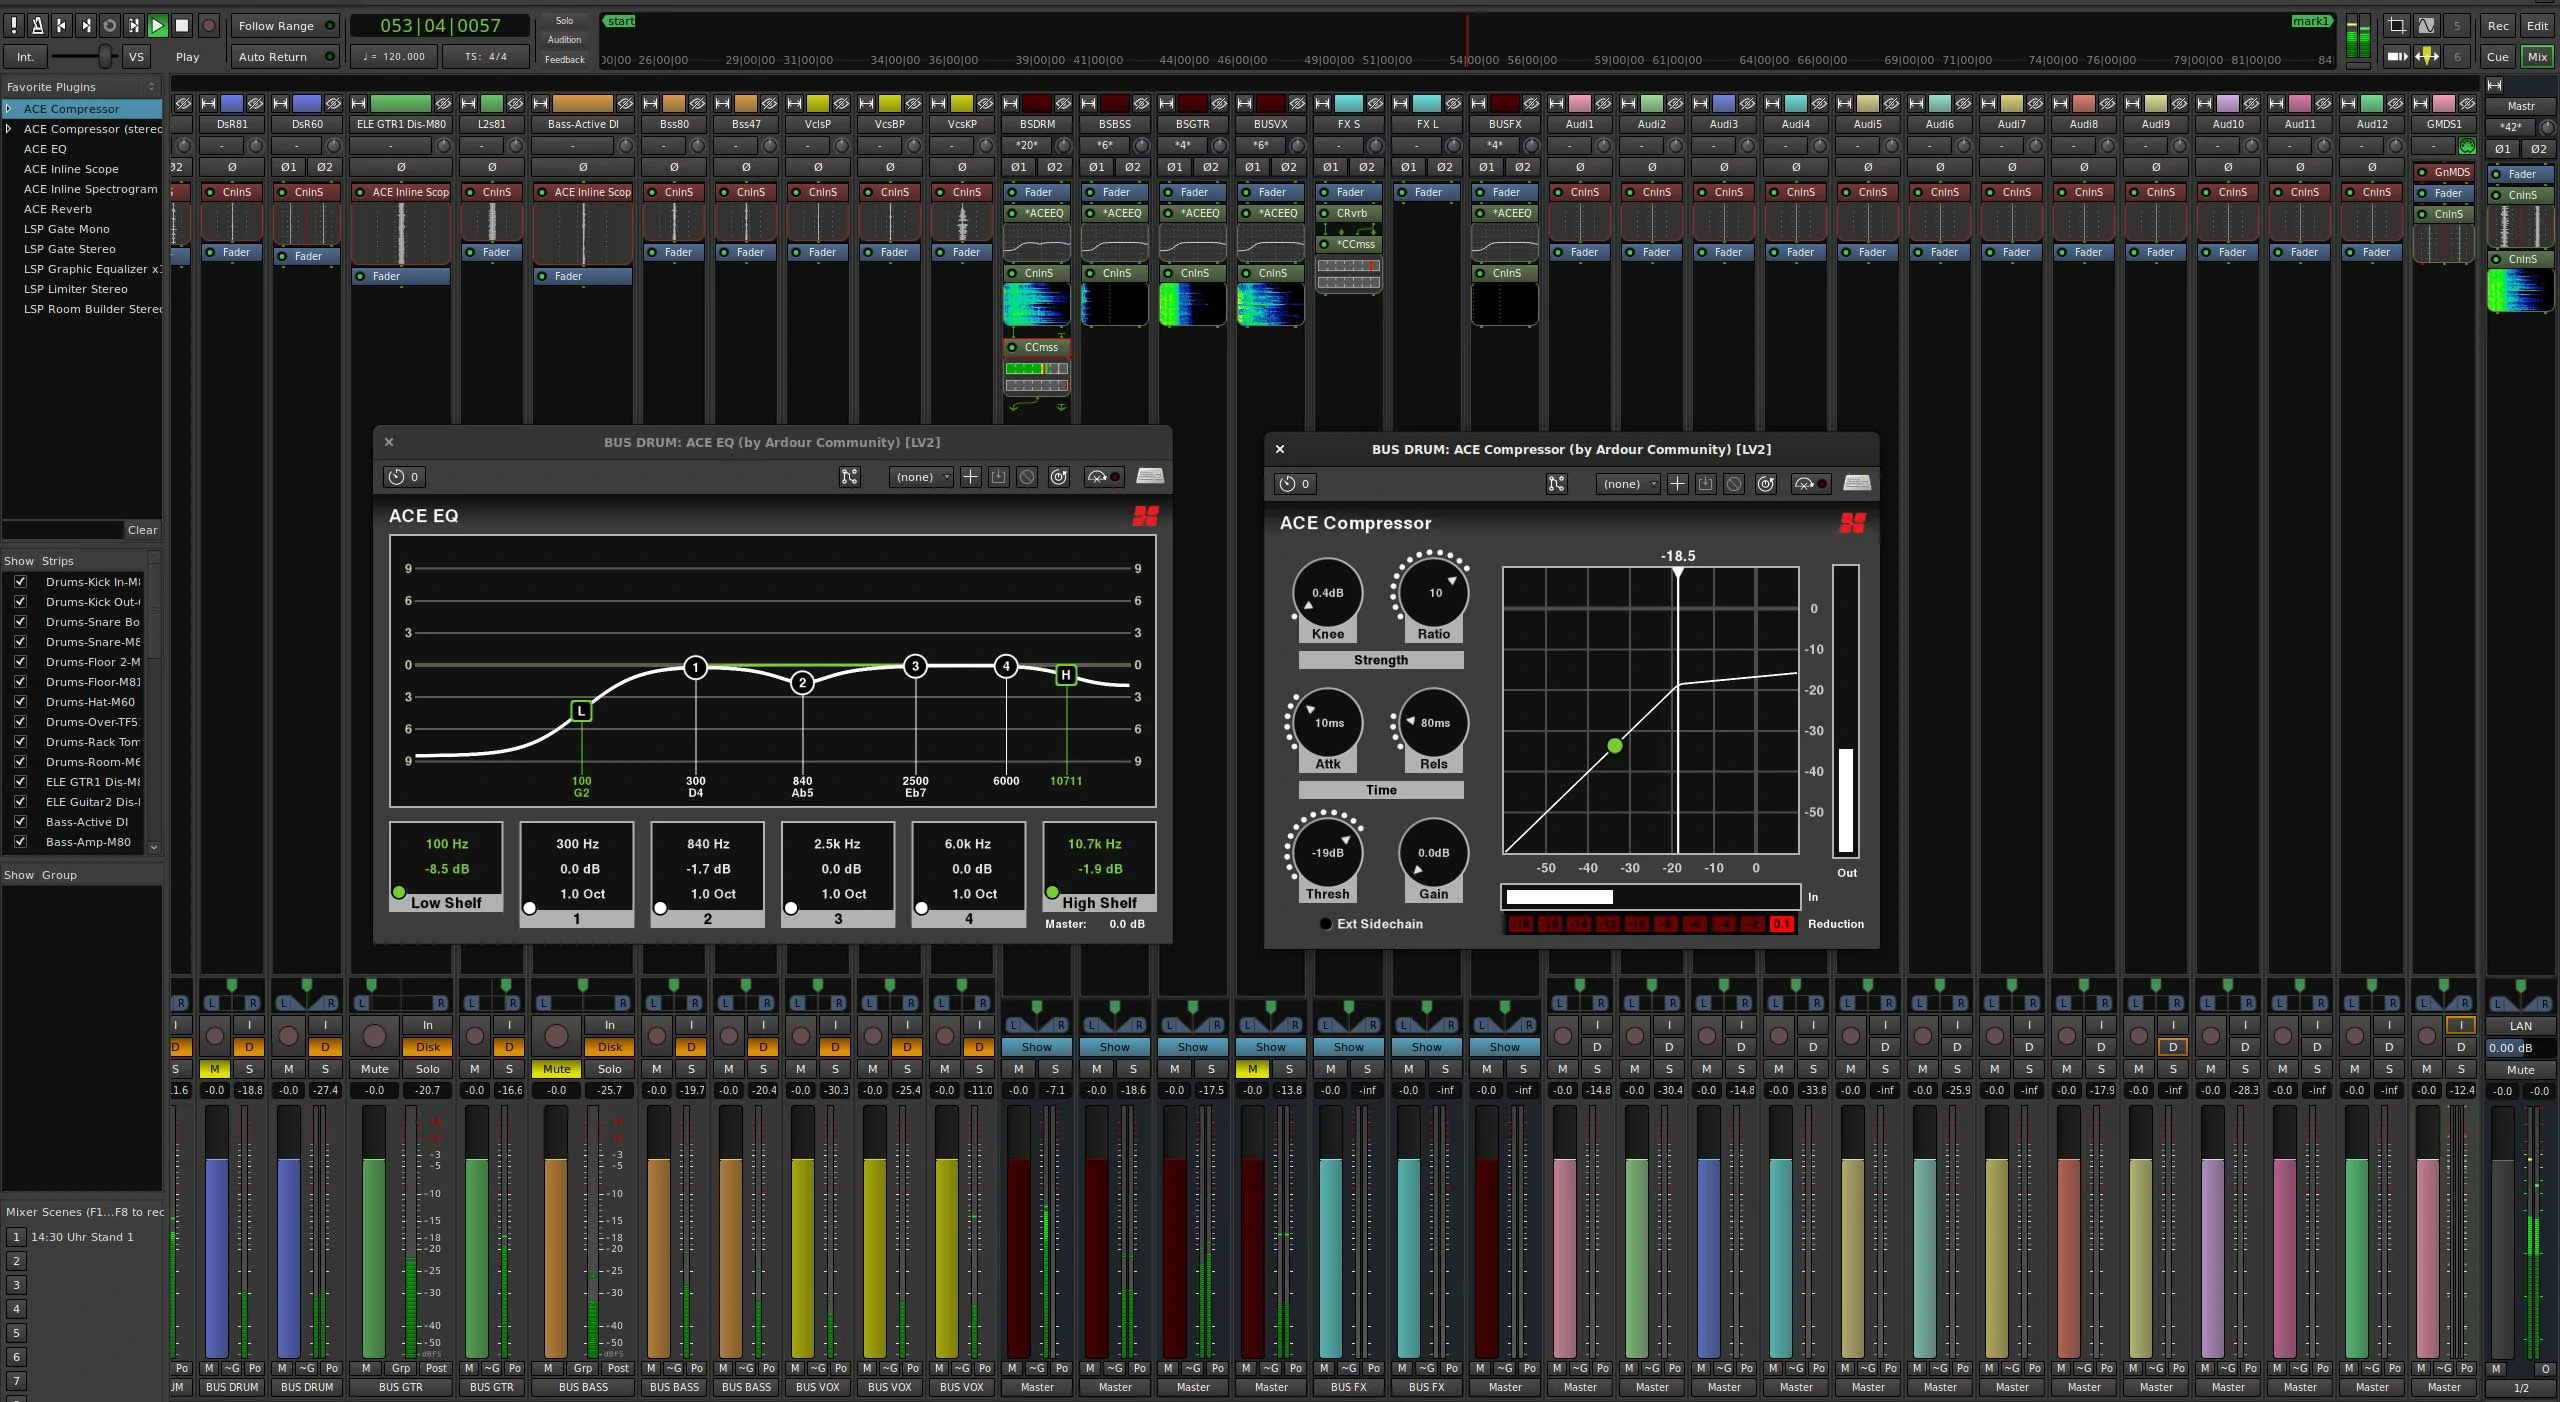Click the EQ node L handle on graph
Image resolution: width=2560 pixels, height=1402 pixels.
tap(581, 710)
